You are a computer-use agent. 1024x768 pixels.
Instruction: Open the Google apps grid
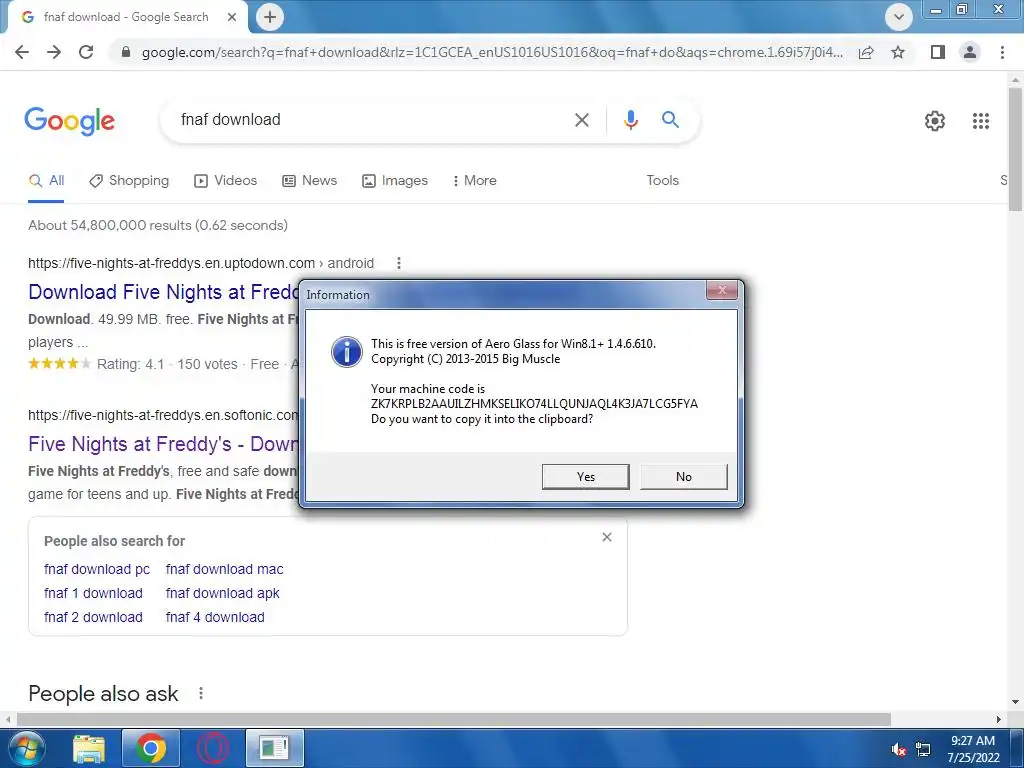pos(980,121)
